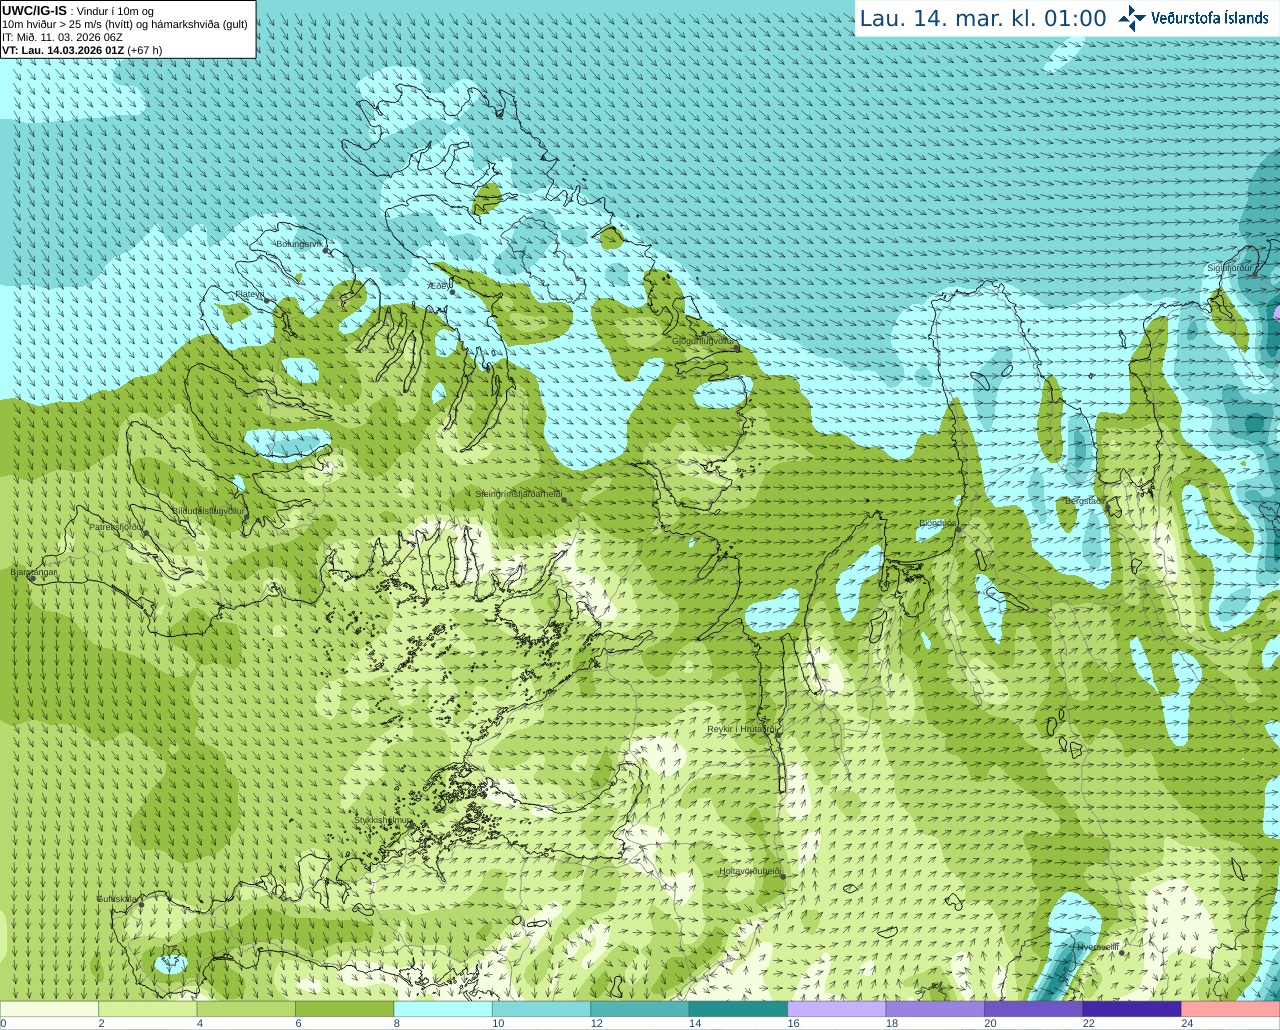
Task: Select the Bolungarvík station label
Action: point(299,244)
